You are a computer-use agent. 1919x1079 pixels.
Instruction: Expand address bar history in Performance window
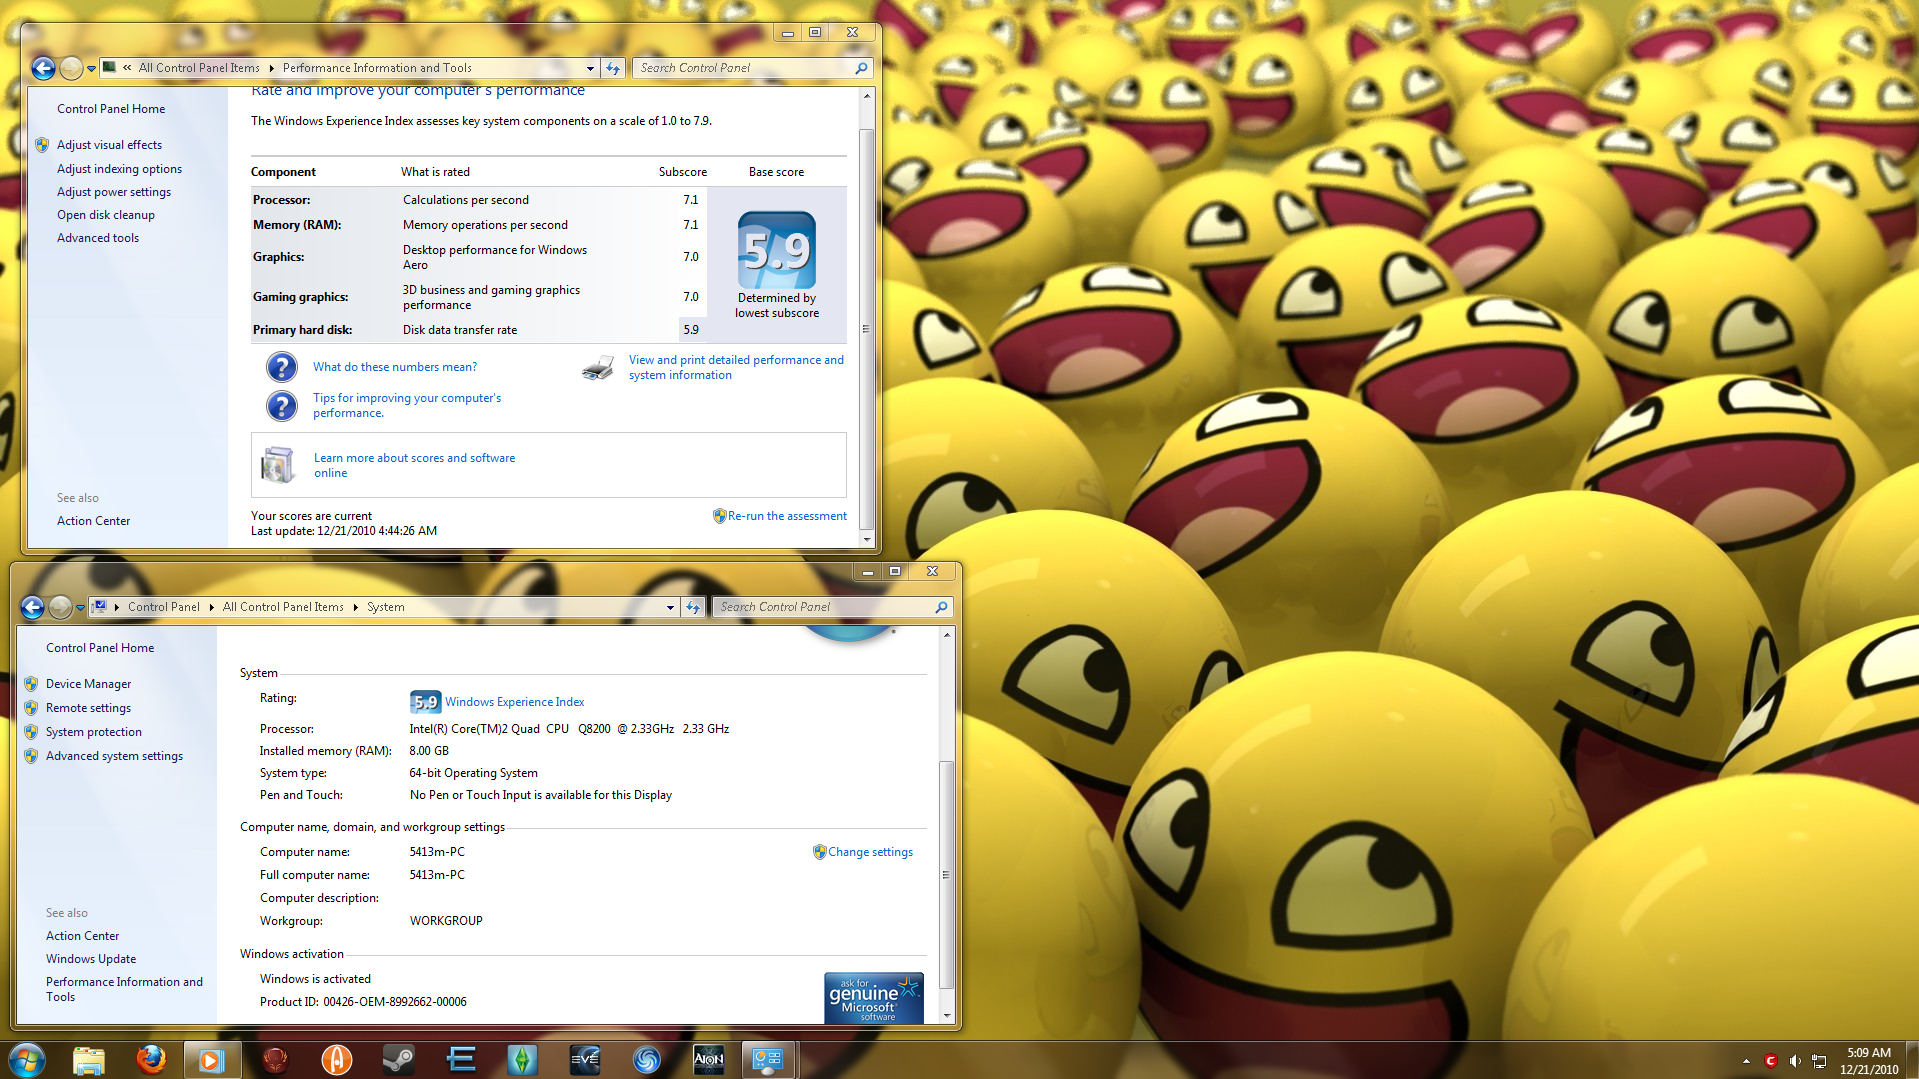click(x=590, y=68)
